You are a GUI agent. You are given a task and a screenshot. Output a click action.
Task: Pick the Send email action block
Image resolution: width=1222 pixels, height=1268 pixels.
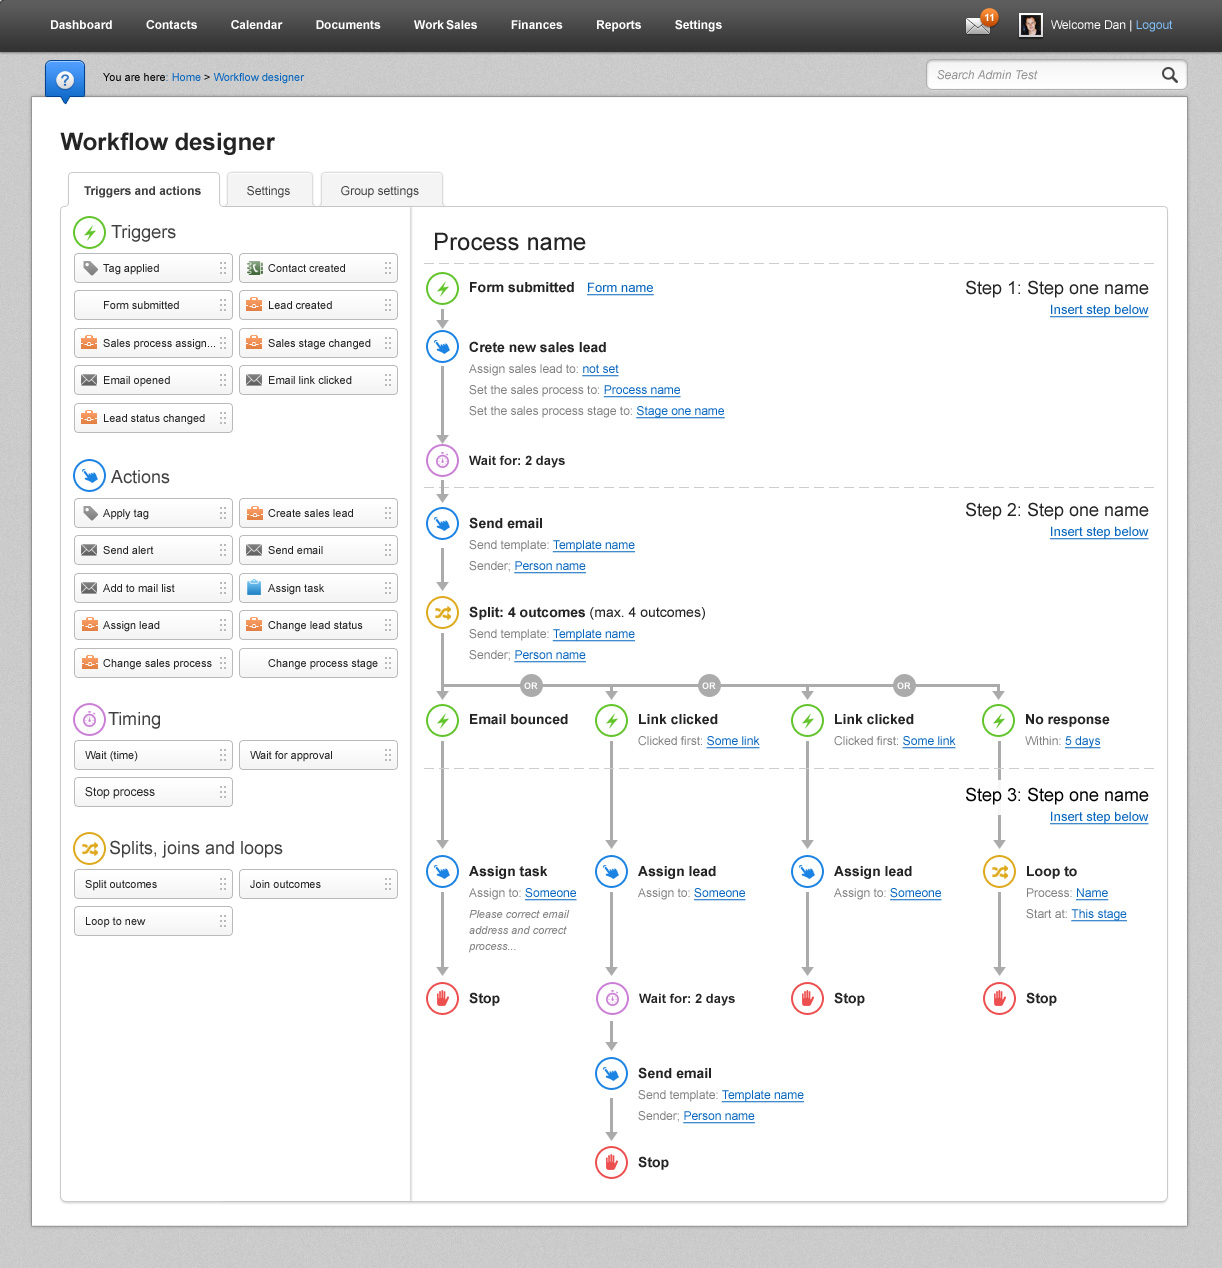[x=318, y=550]
